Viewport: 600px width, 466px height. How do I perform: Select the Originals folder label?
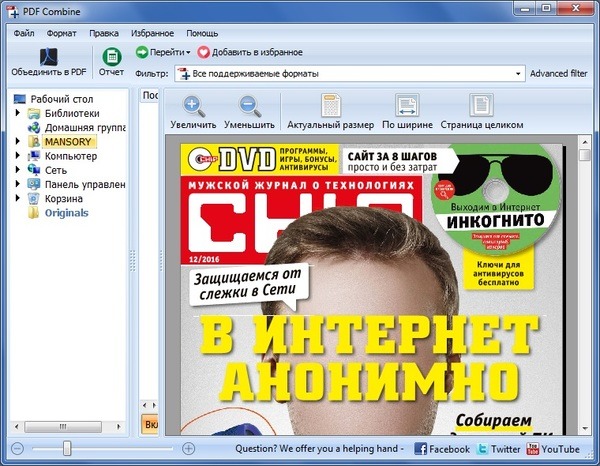[67, 213]
